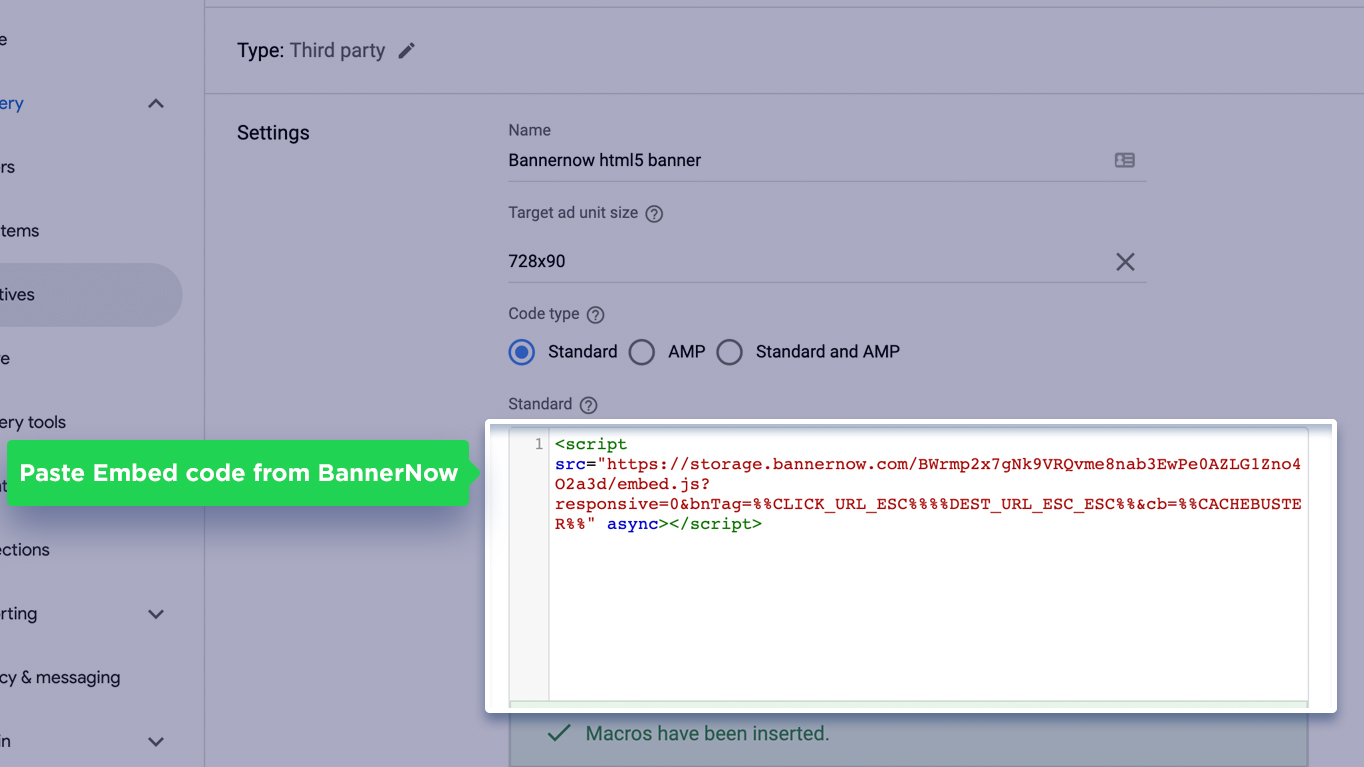Open the Privacy & messaging sidebar entry
Viewport: 1364px width, 767px height.
[x=60, y=678]
